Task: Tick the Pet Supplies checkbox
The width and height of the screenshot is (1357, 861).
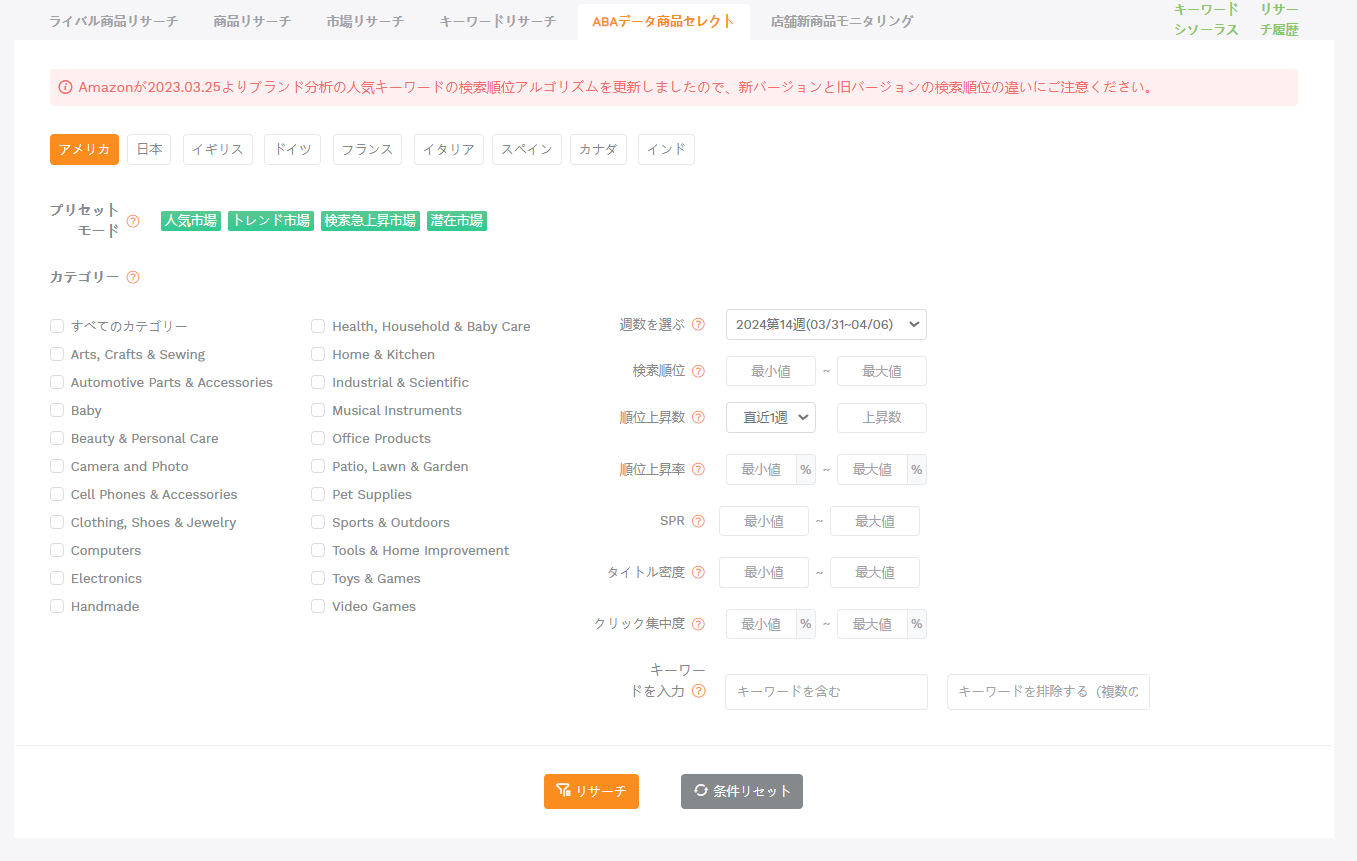Action: [x=318, y=494]
